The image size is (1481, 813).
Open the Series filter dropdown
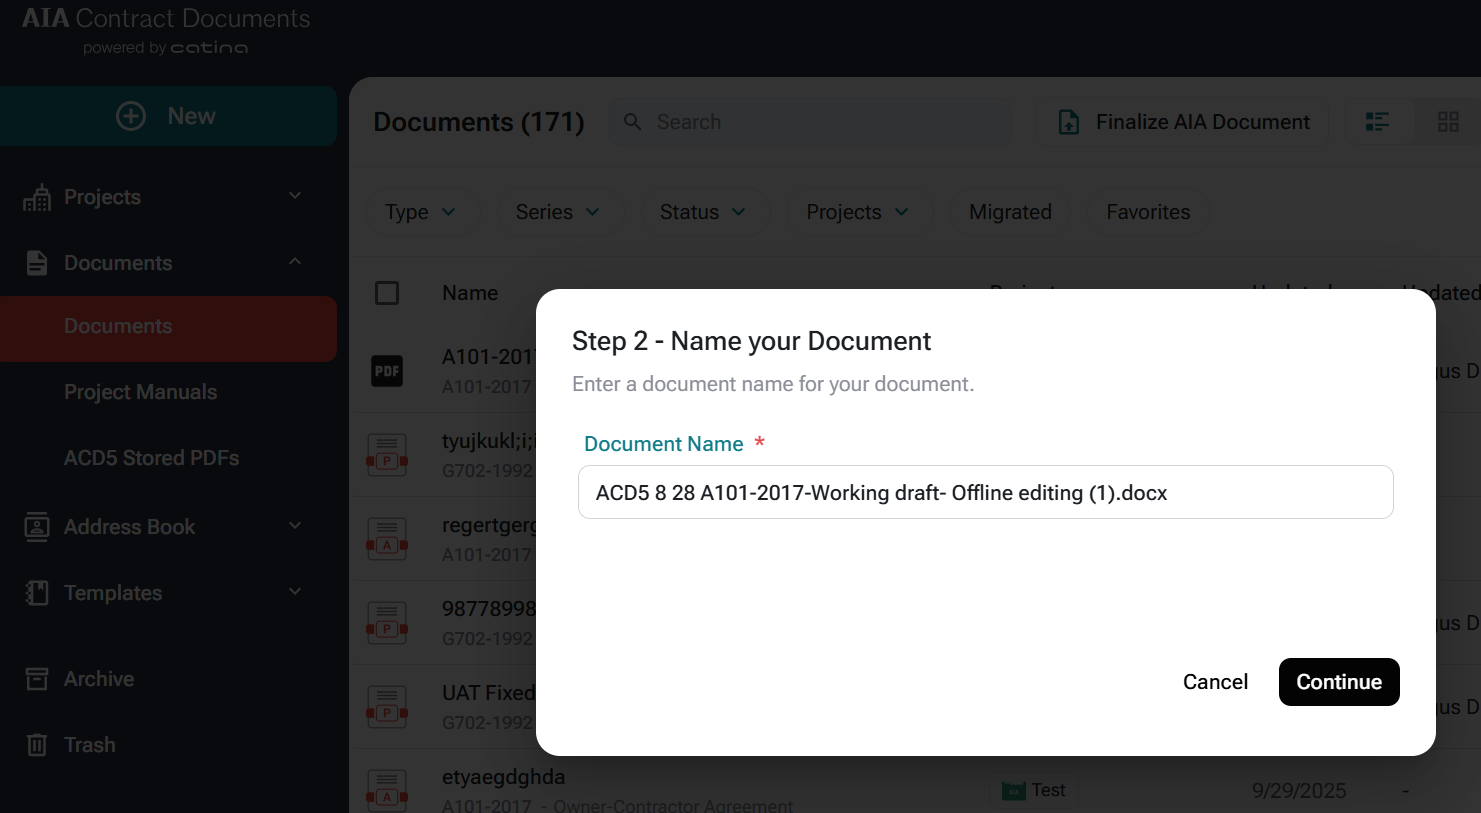coord(558,212)
